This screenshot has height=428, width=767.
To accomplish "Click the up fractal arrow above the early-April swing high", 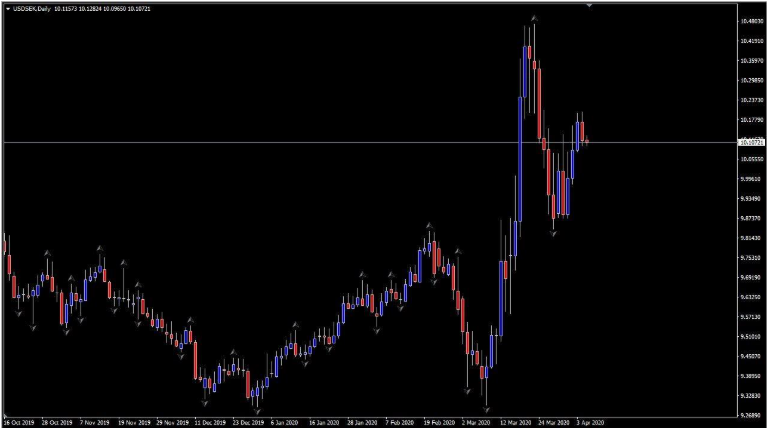I will [x=579, y=113].
